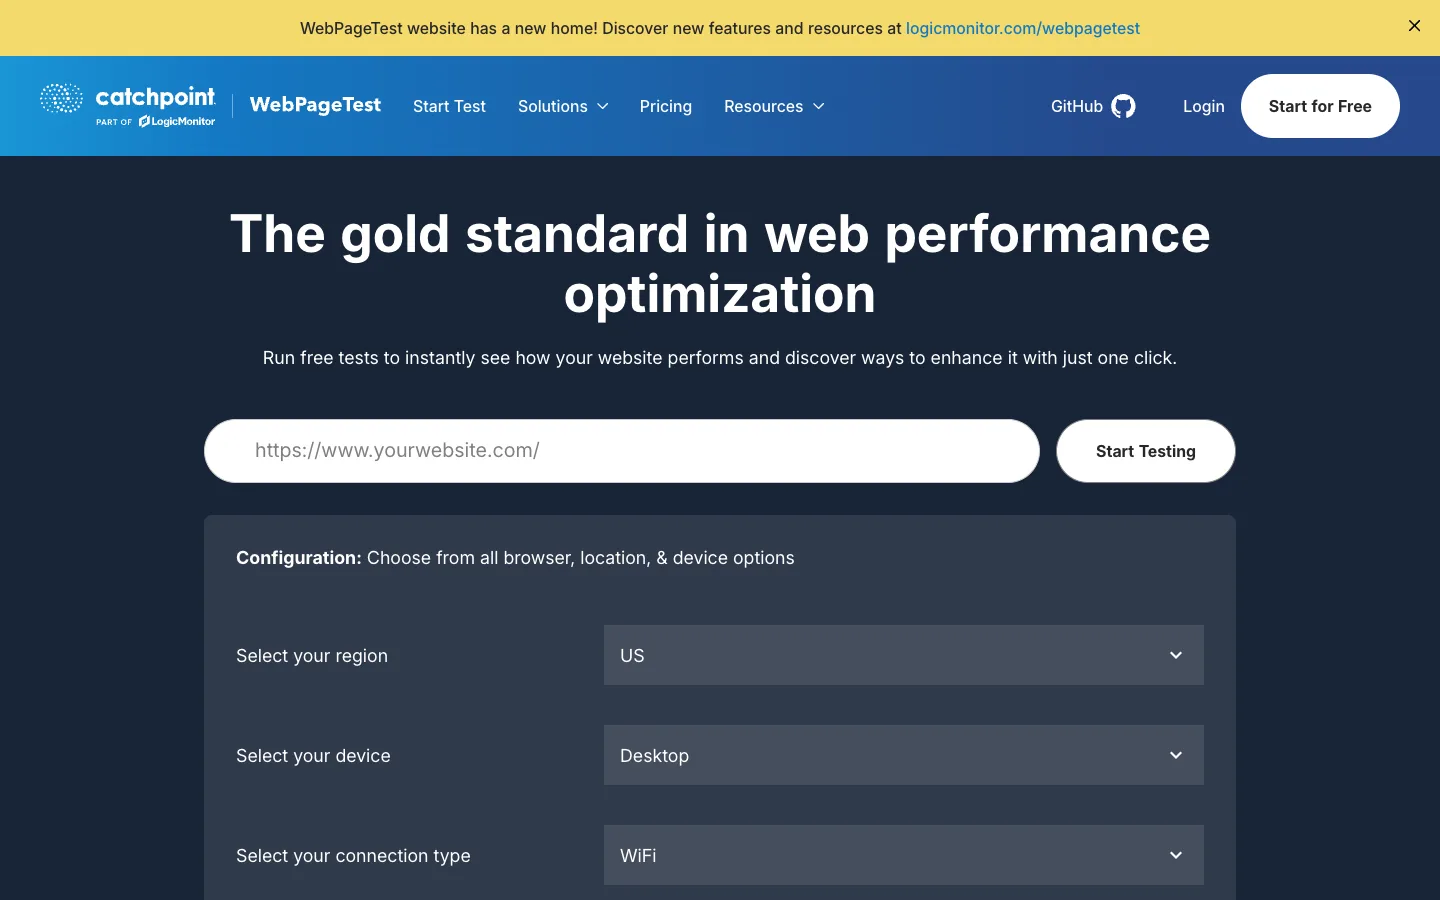Expand the Solutions menu
The width and height of the screenshot is (1440, 900).
pyautogui.click(x=563, y=106)
